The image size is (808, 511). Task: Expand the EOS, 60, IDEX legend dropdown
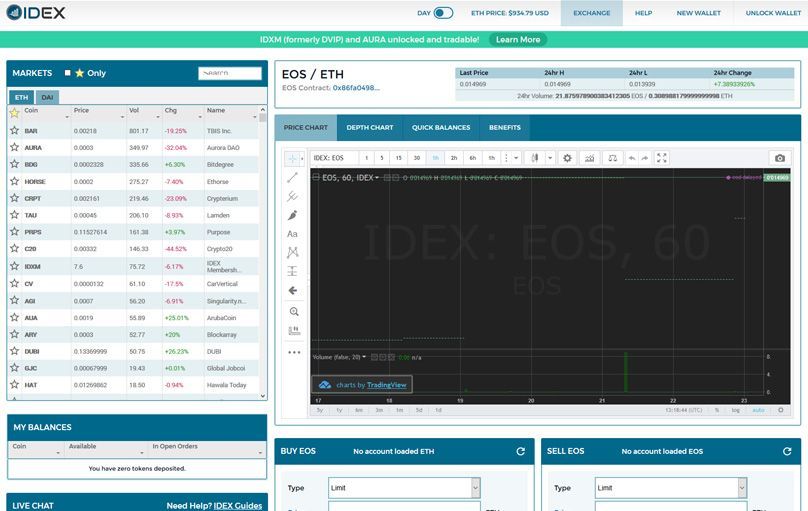[x=377, y=178]
